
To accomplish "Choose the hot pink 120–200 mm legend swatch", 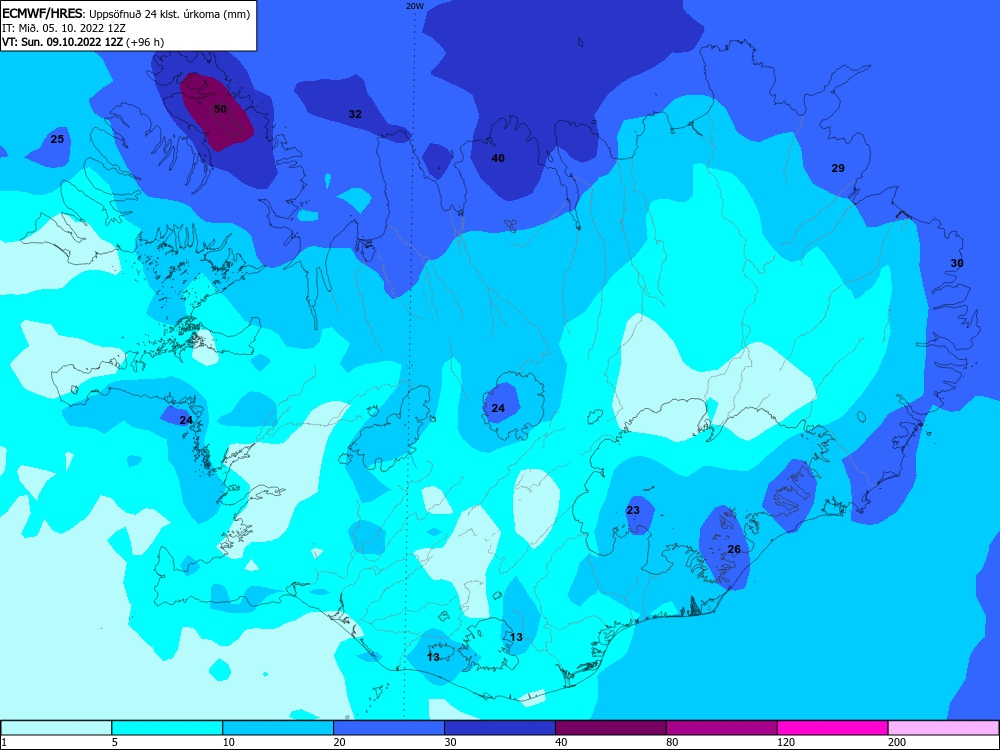I will click(833, 728).
